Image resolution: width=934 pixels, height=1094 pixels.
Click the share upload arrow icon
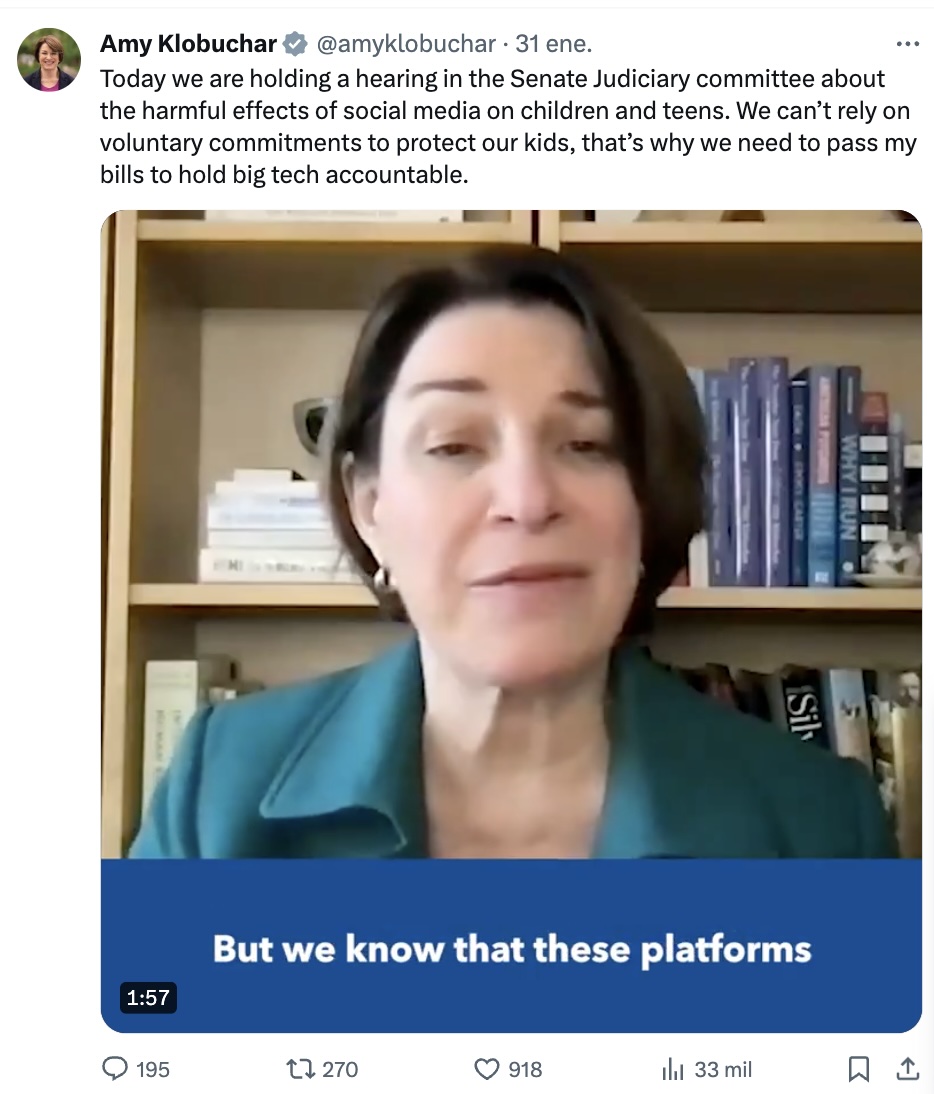906,1067
